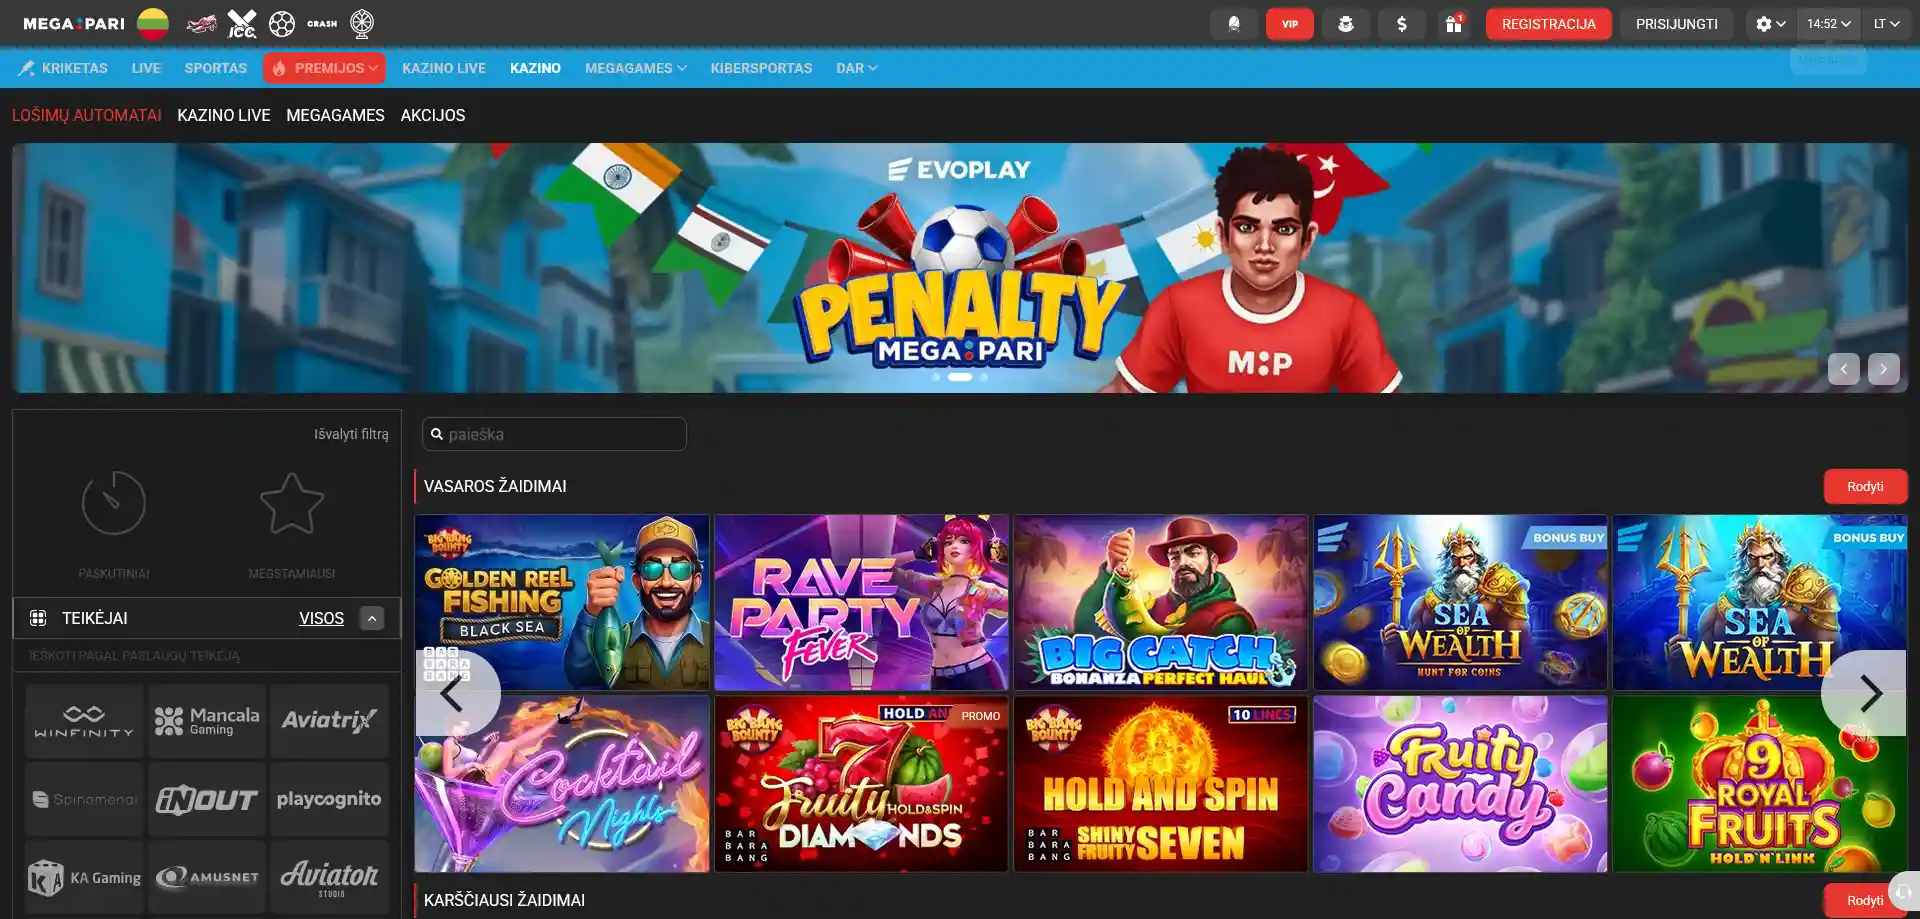Open the Golden Reel Fishing game
The height and width of the screenshot is (919, 1920).
coord(562,602)
